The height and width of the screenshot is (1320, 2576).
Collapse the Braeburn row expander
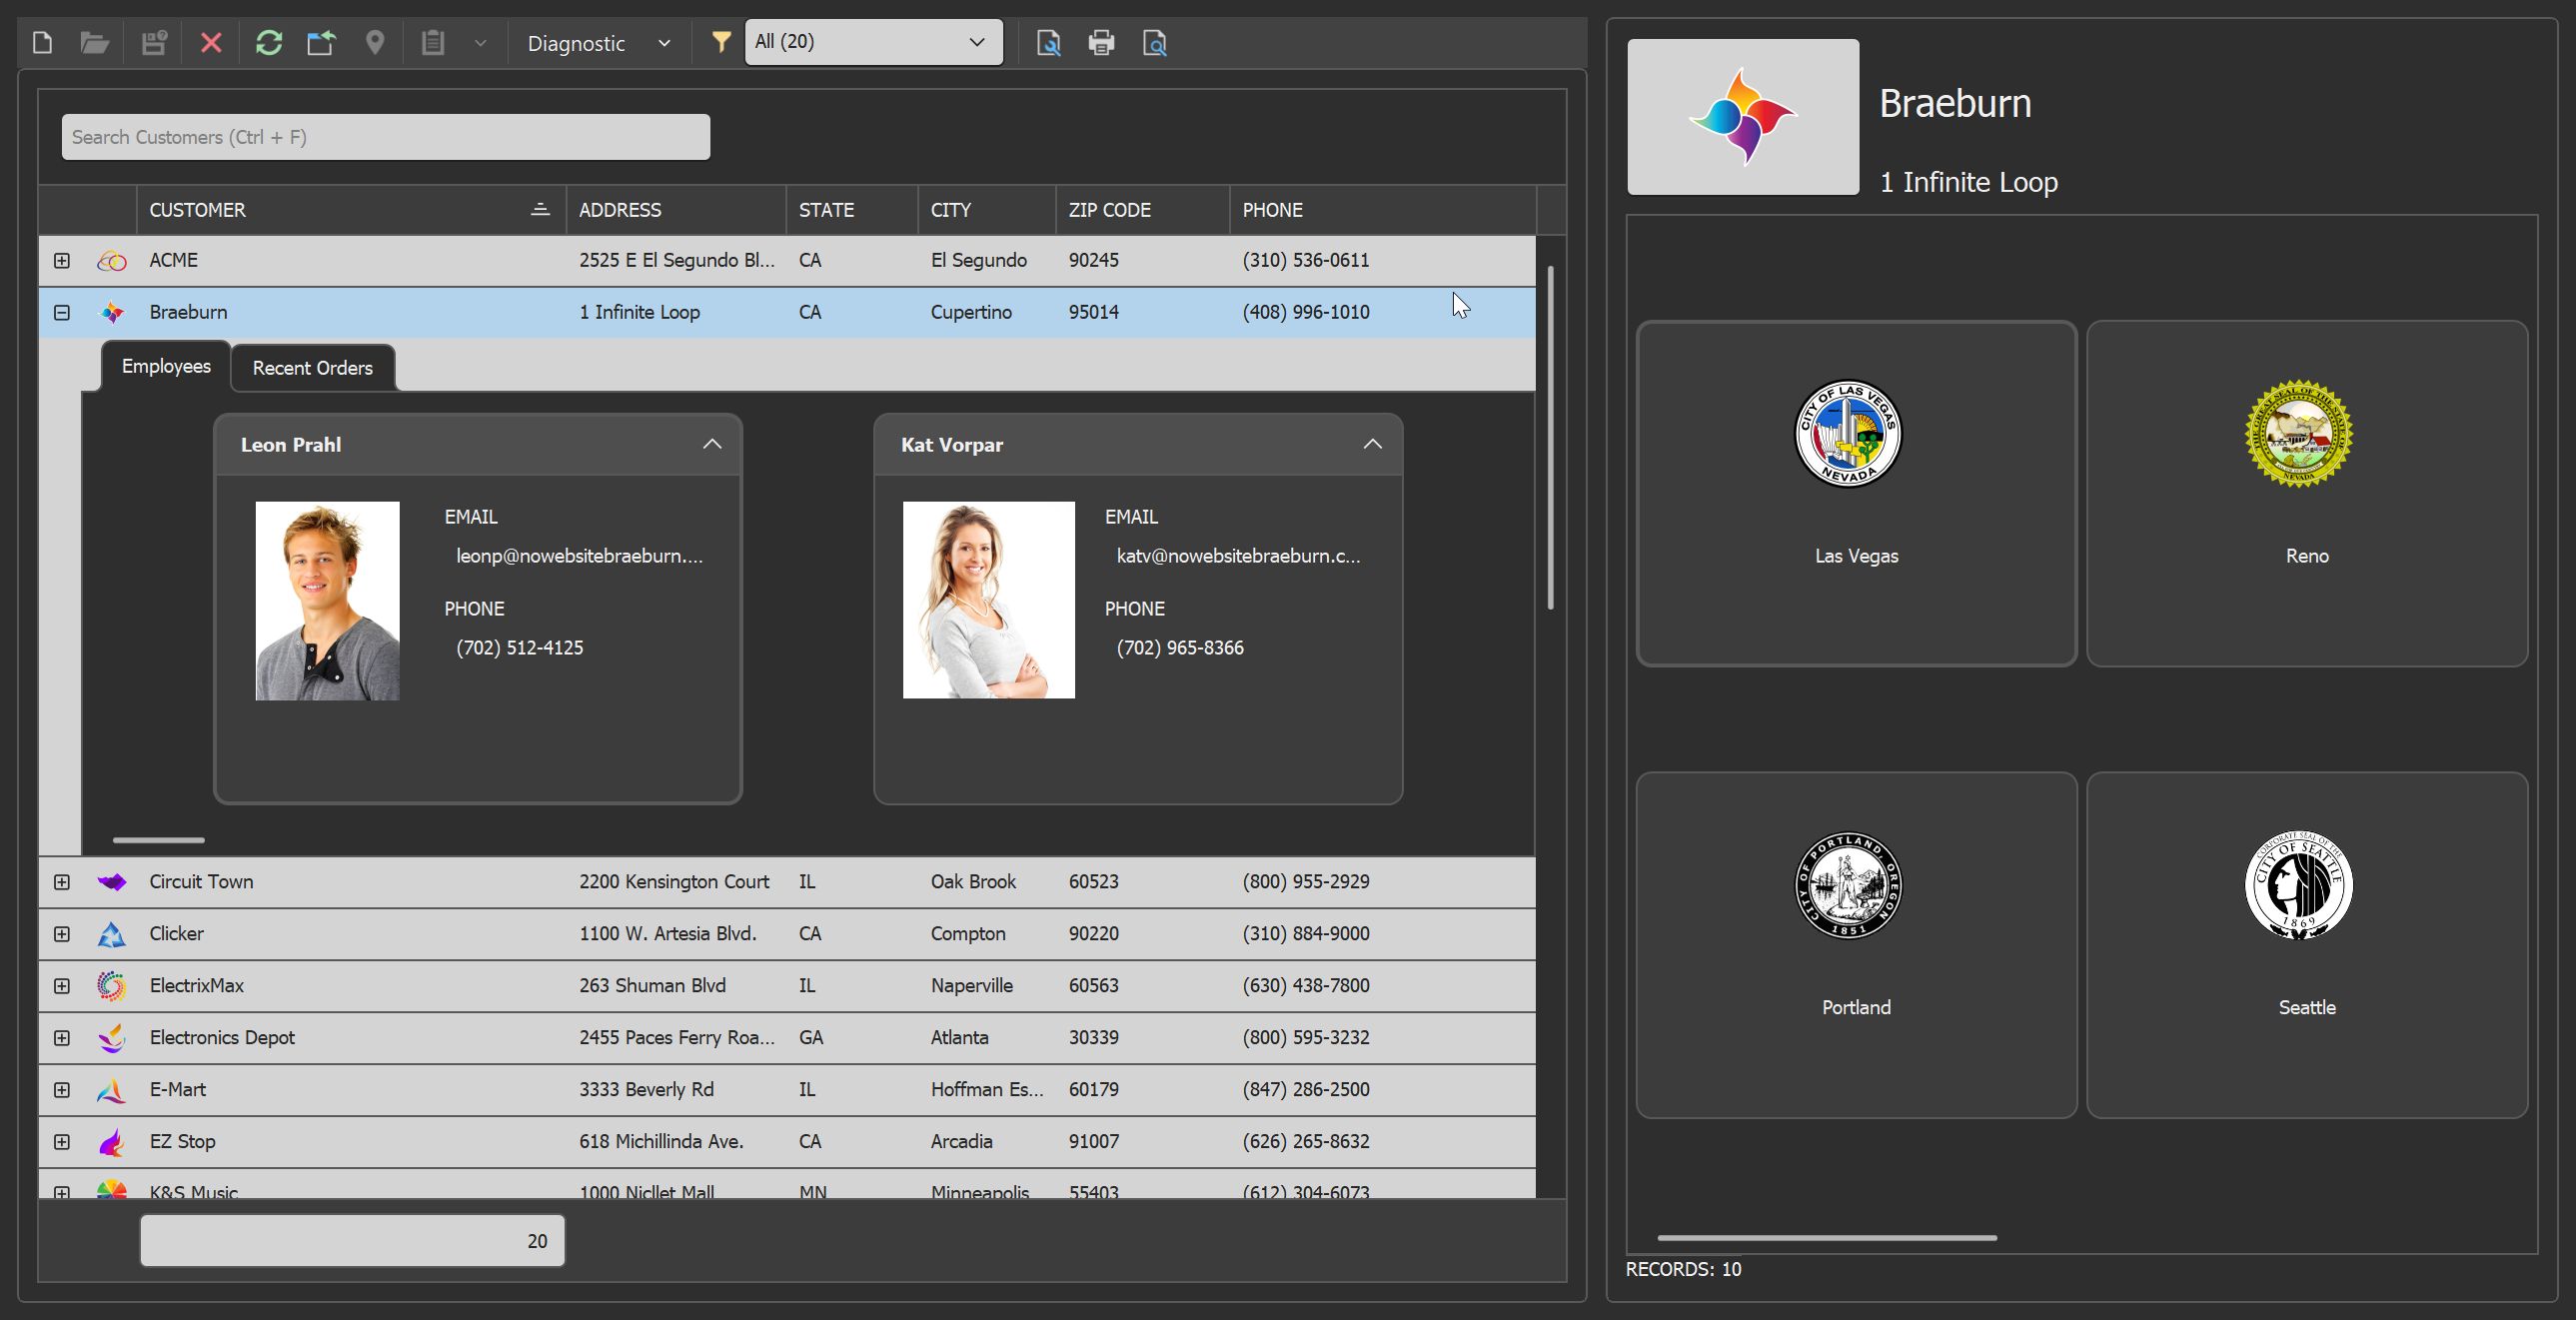[62, 312]
